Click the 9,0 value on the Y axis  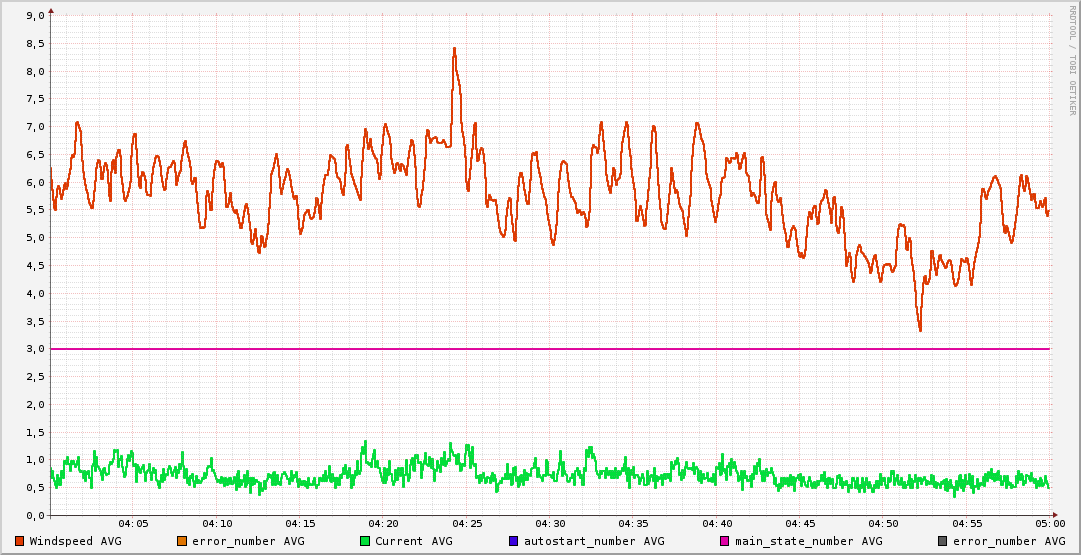33,16
